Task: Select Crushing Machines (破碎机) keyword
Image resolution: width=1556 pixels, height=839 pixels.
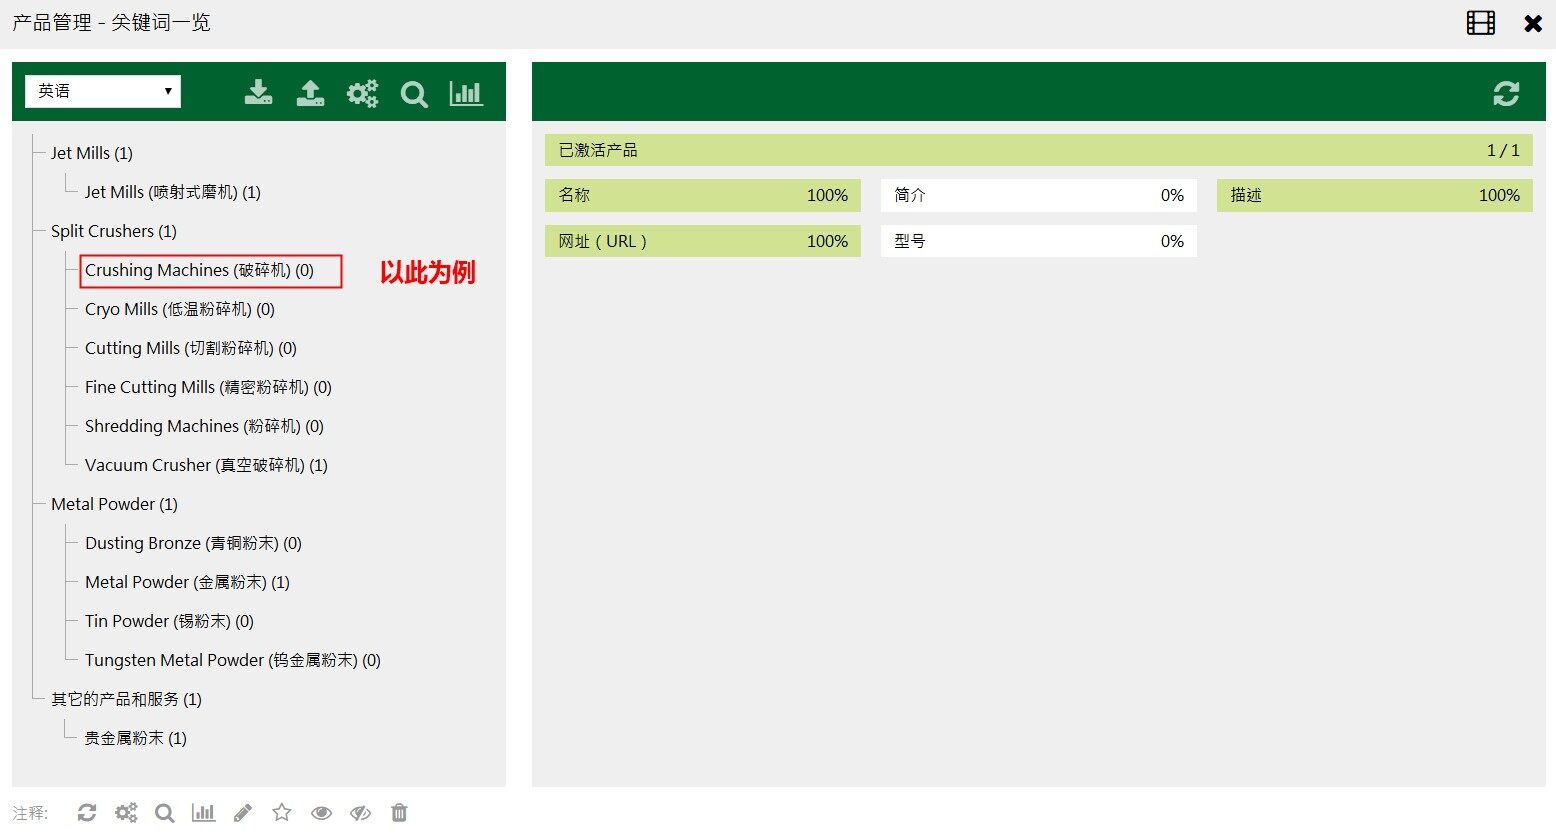Action: [199, 270]
